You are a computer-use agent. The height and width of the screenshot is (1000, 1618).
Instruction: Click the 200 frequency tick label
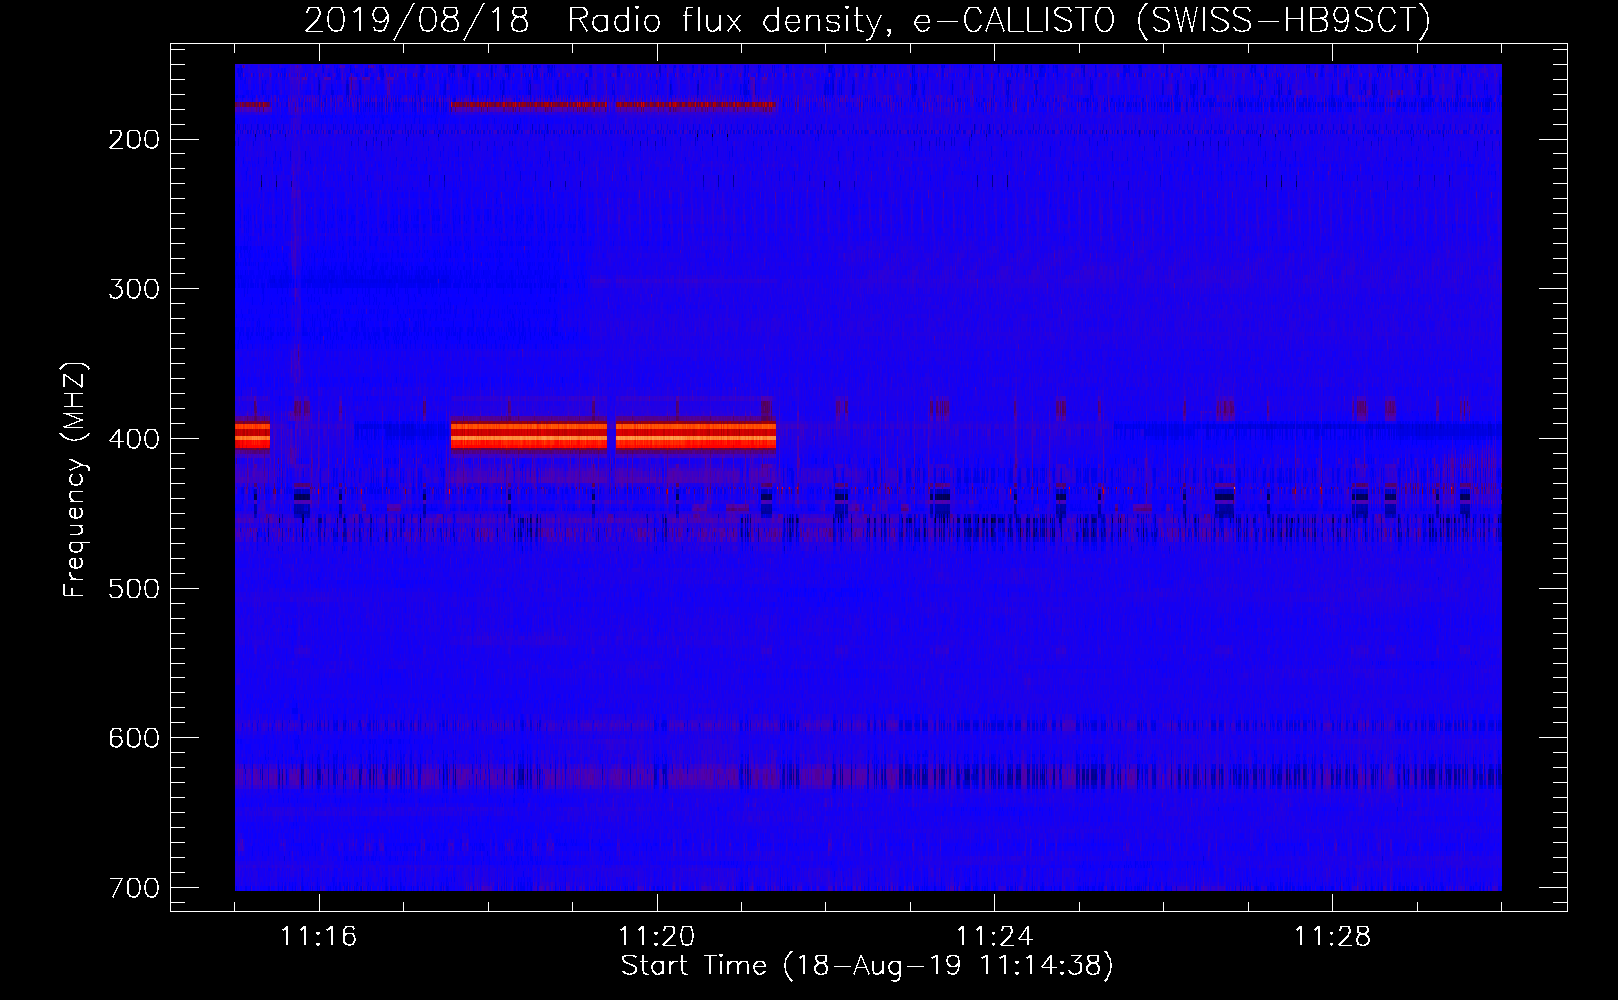pyautogui.click(x=133, y=139)
